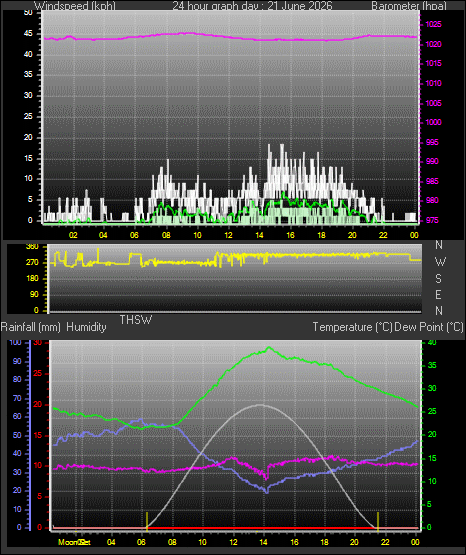This screenshot has width=466, height=555.
Task: Click the 'THSW' label
Action: coord(136,320)
